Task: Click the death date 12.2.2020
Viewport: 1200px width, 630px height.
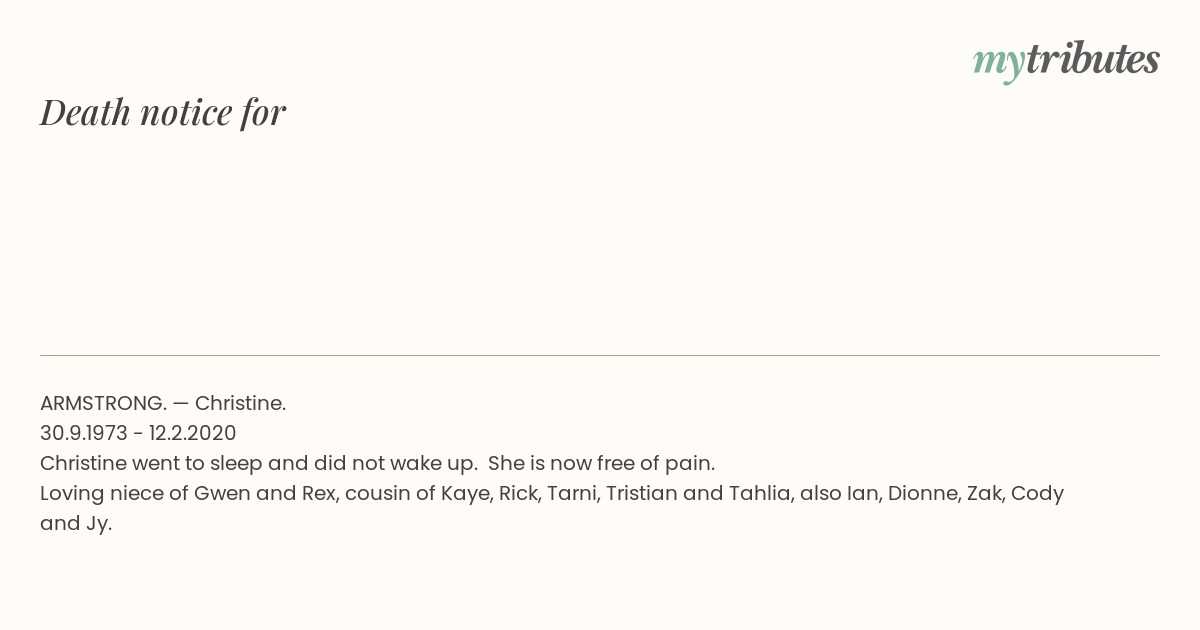Action: pos(193,433)
